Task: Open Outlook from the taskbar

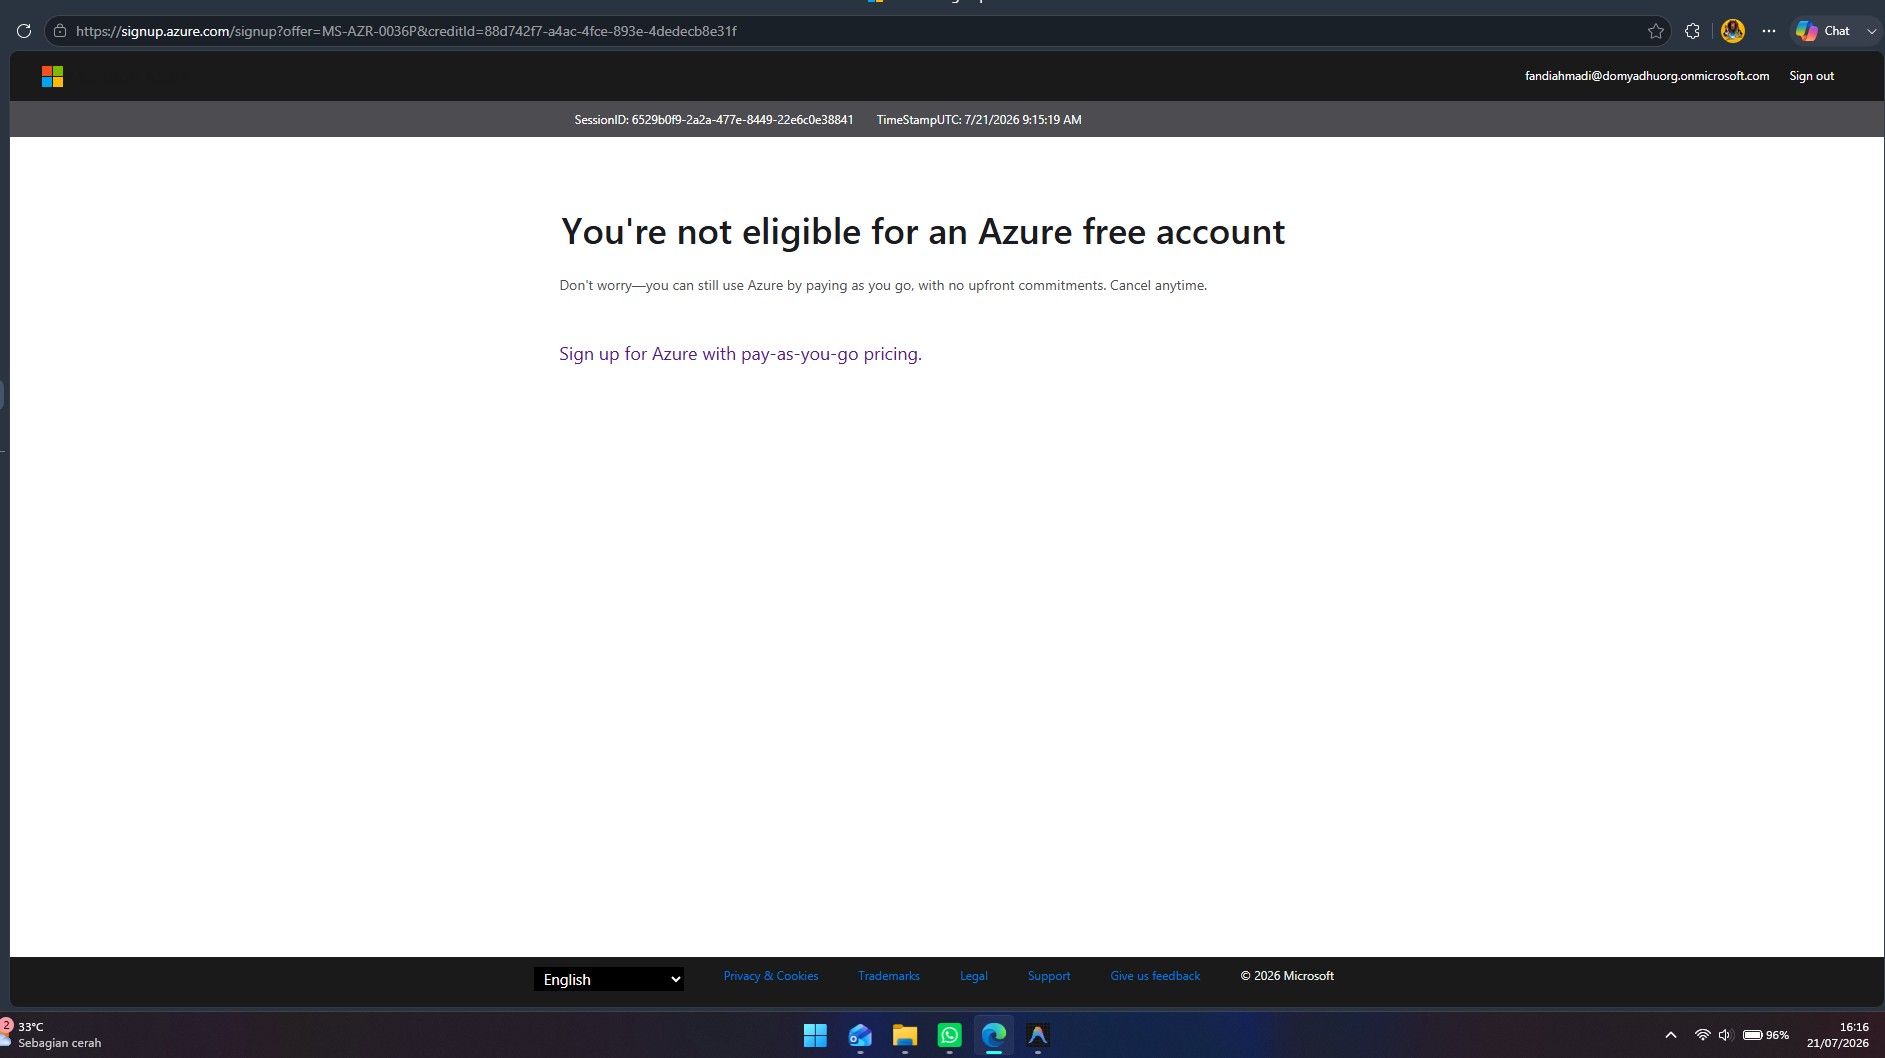Action: point(860,1035)
